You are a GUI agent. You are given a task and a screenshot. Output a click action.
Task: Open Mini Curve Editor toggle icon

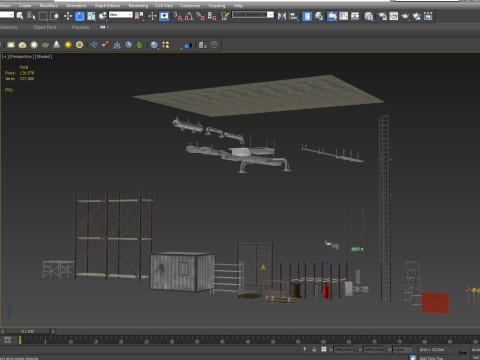pos(8,340)
